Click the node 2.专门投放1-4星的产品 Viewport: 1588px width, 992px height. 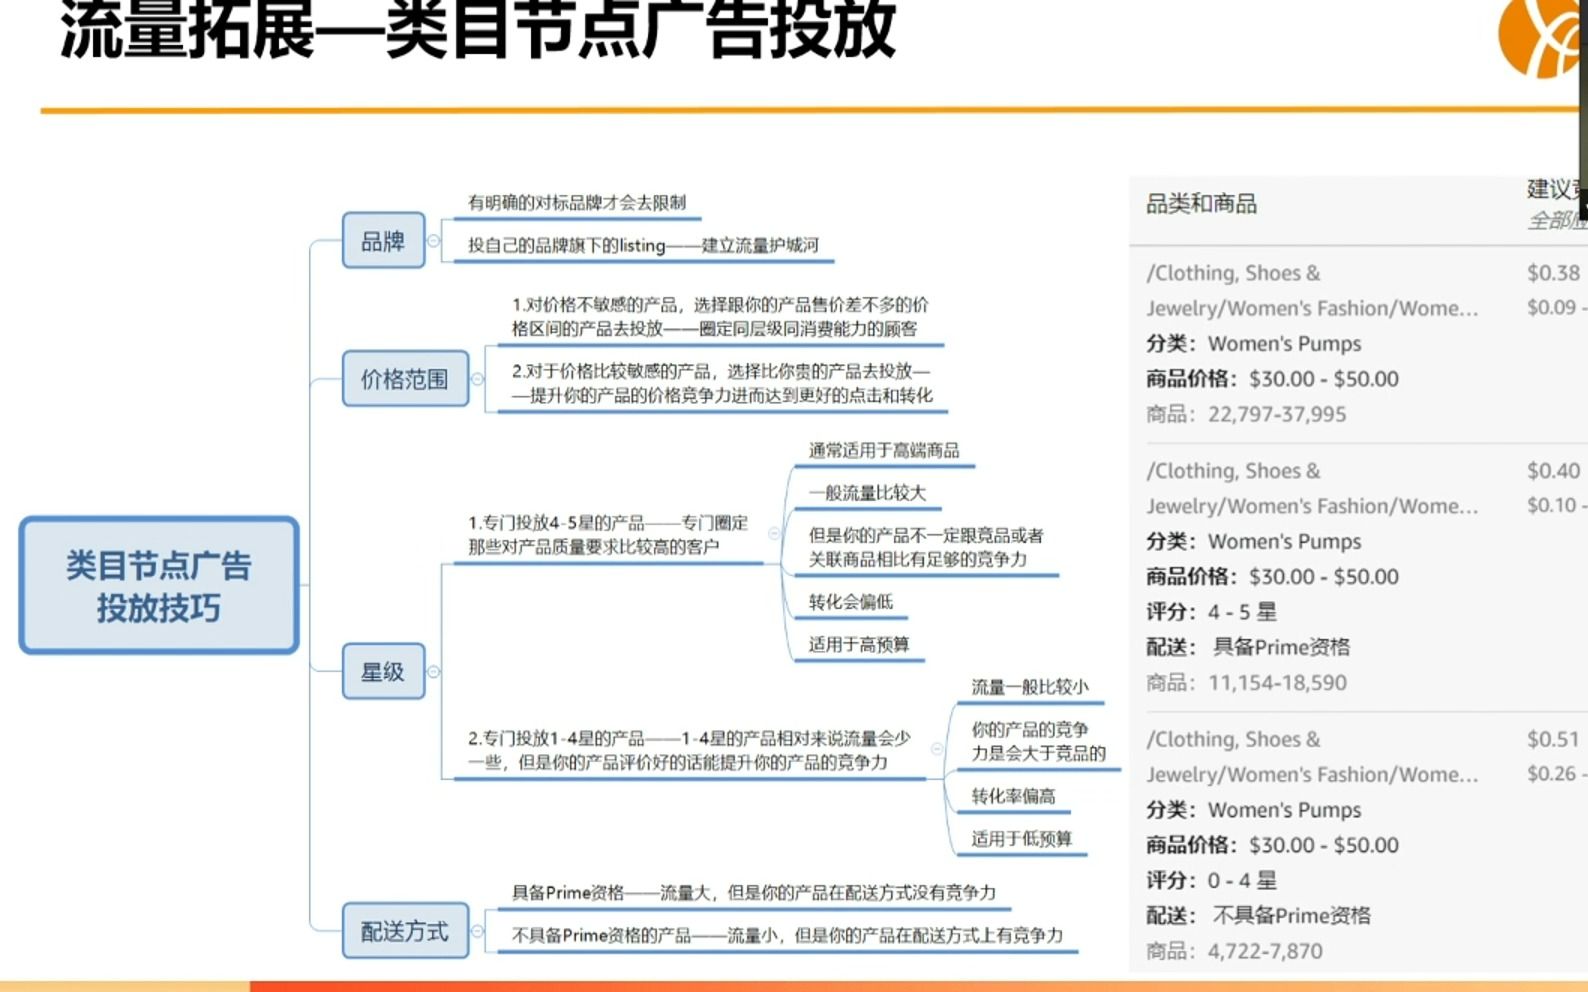[x=689, y=751]
